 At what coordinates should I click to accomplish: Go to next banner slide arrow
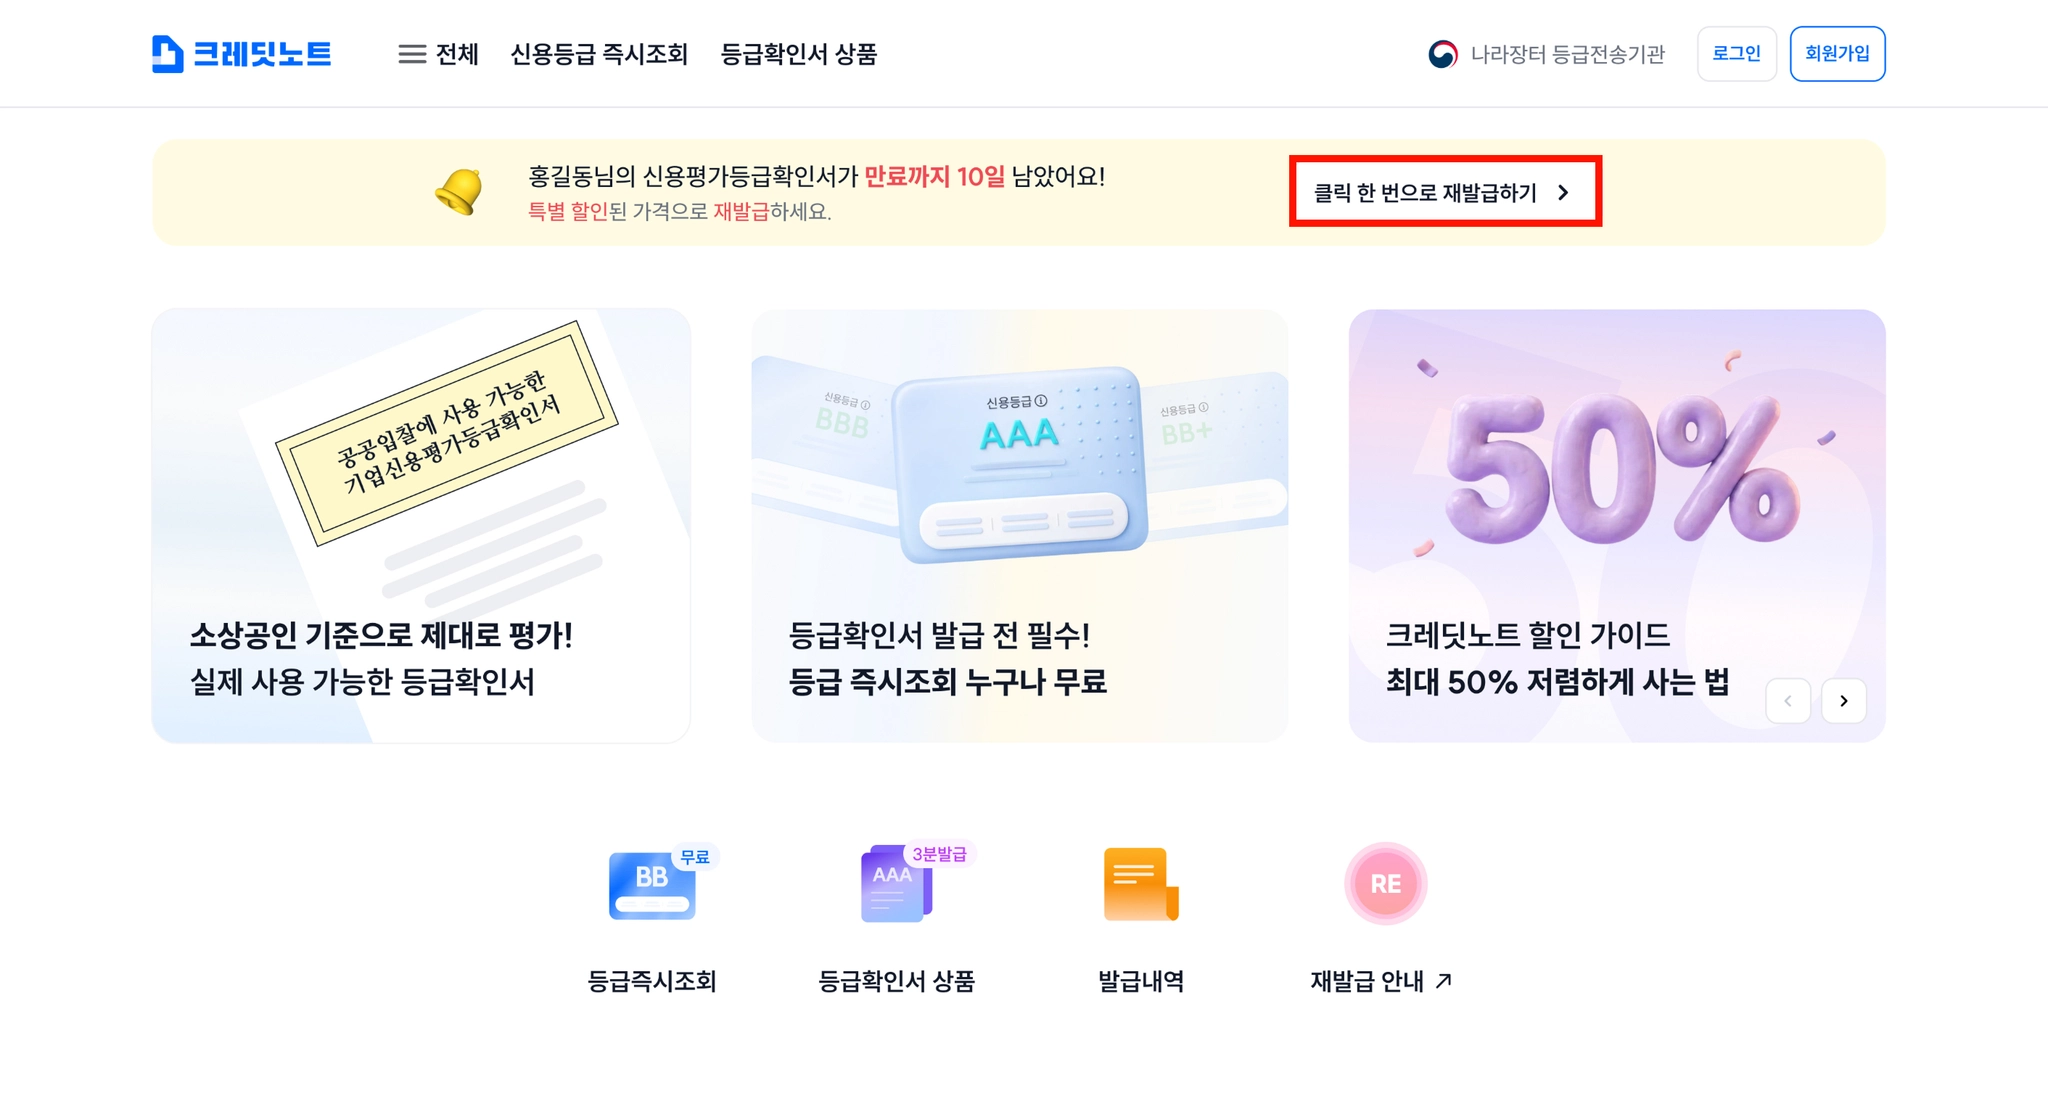[x=1843, y=701]
